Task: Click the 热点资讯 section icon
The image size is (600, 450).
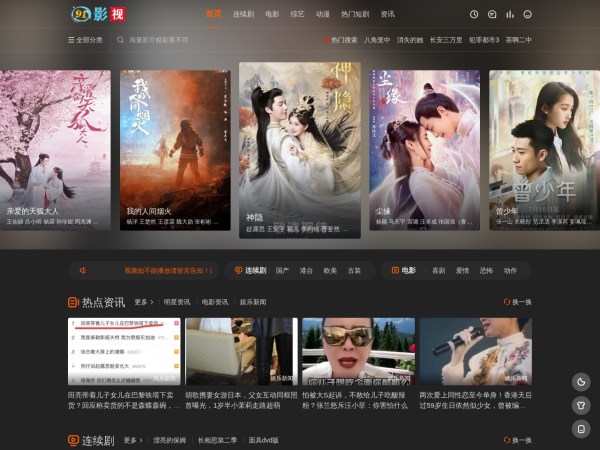Action: [73, 302]
